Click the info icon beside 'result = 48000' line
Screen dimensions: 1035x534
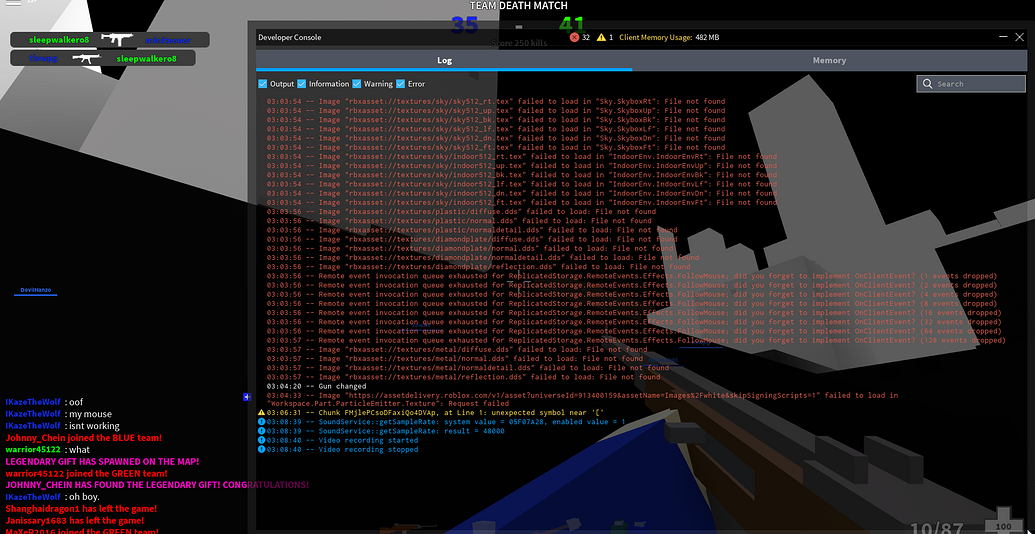261,431
